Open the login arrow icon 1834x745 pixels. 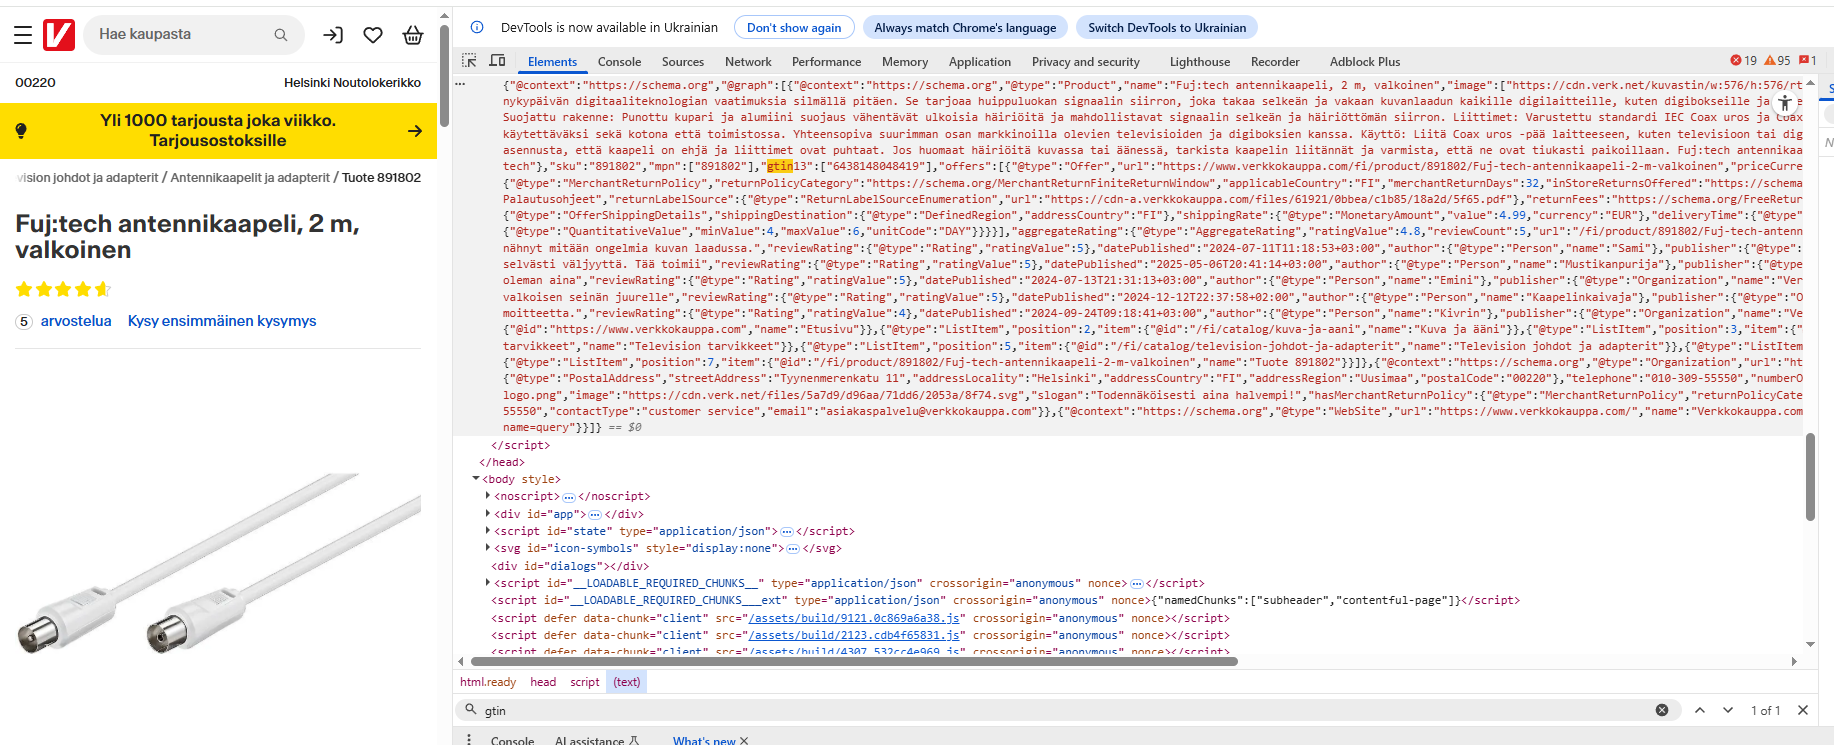point(333,35)
